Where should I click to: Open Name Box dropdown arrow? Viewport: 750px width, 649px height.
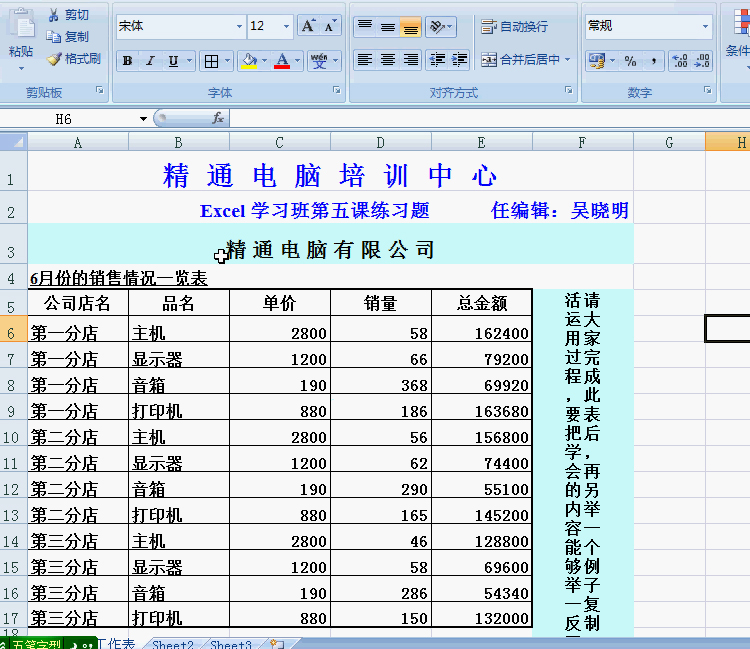coord(143,119)
